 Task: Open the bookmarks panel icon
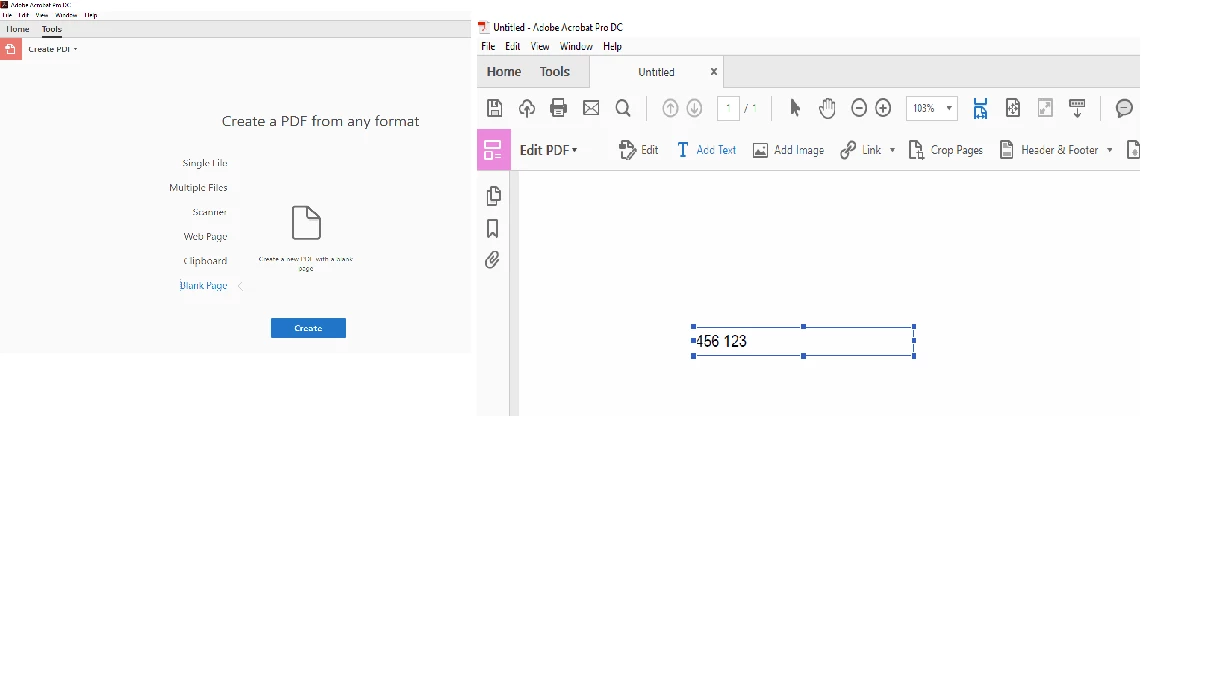(x=492, y=229)
